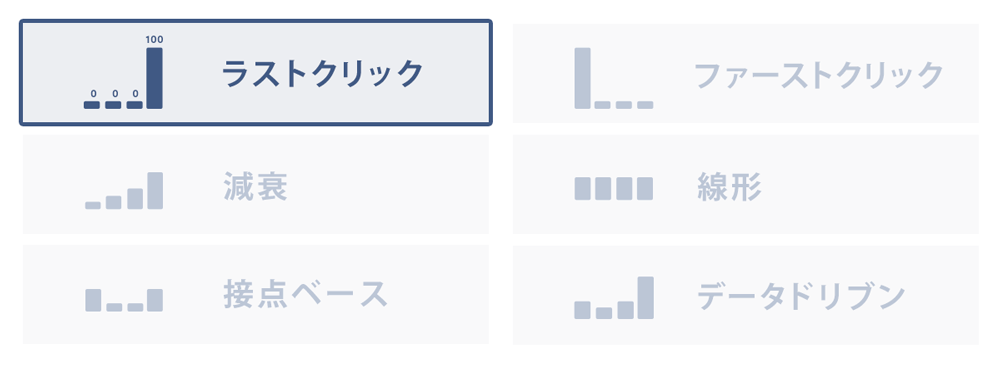Viewport: 1000px width, 367px height.
Task: Pick the 線形 equal bars icon
Action: (x=614, y=188)
